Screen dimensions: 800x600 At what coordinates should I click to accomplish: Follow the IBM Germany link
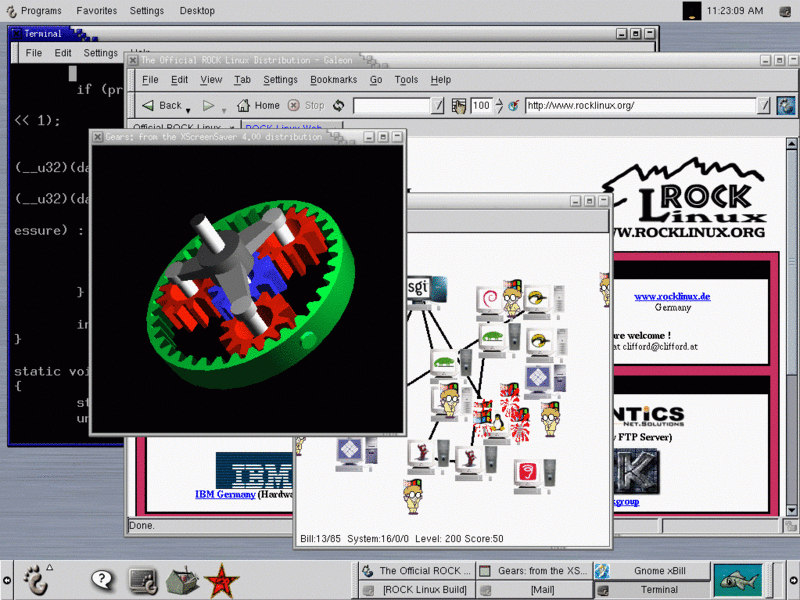[225, 494]
